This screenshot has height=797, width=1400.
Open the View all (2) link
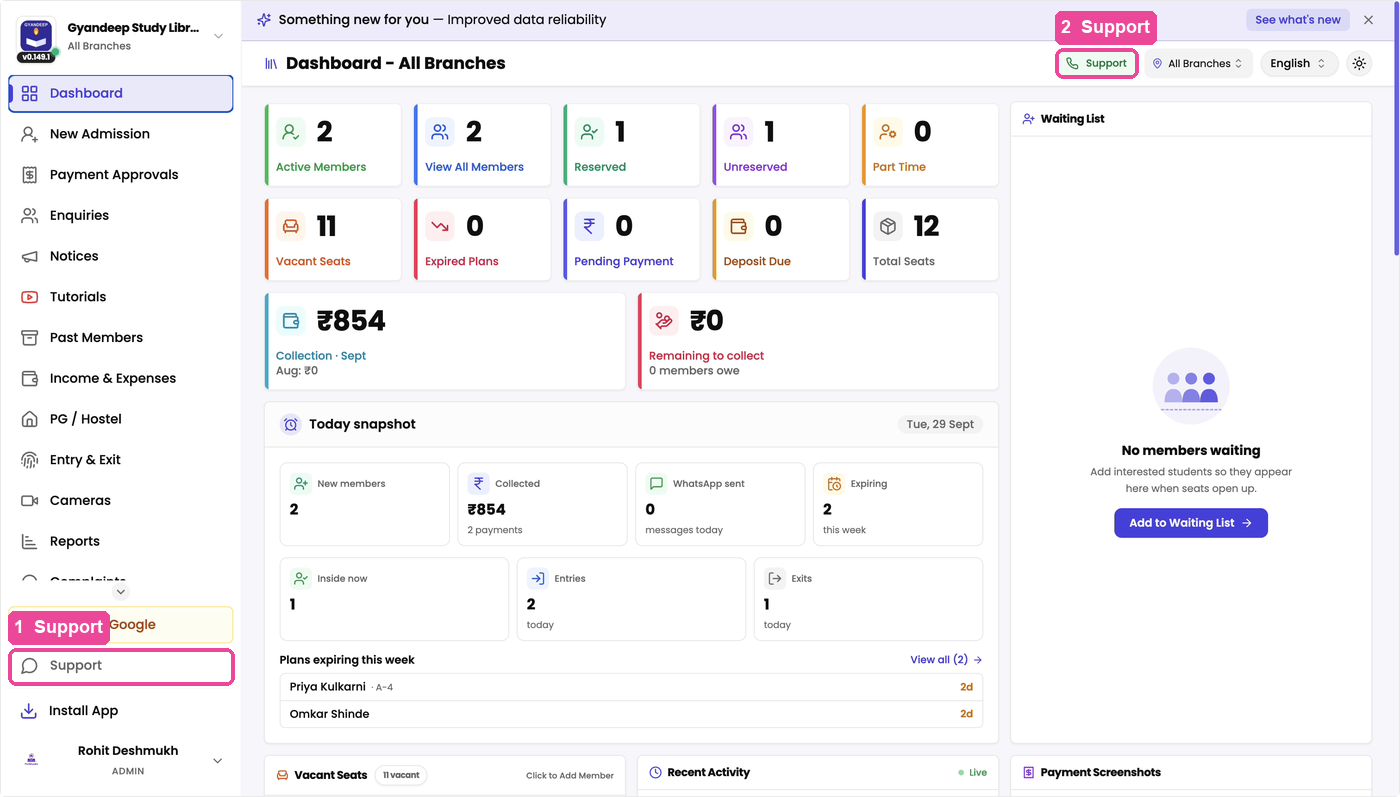946,660
